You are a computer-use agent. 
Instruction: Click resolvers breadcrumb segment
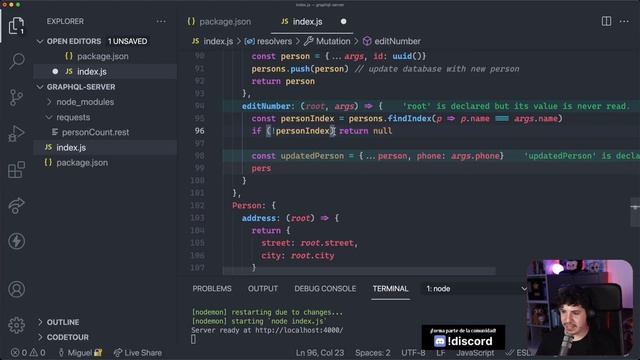pos(268,41)
